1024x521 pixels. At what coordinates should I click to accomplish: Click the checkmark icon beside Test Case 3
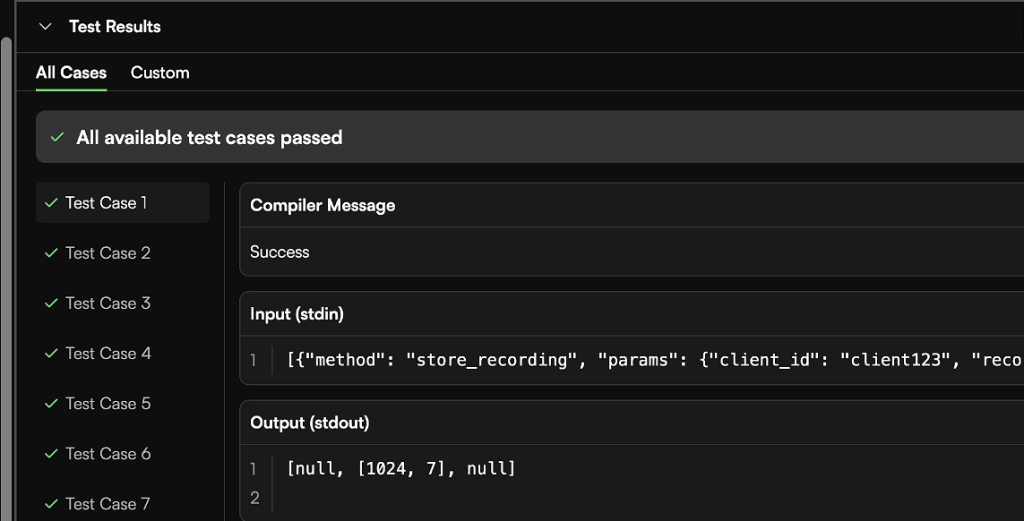pyautogui.click(x=51, y=303)
